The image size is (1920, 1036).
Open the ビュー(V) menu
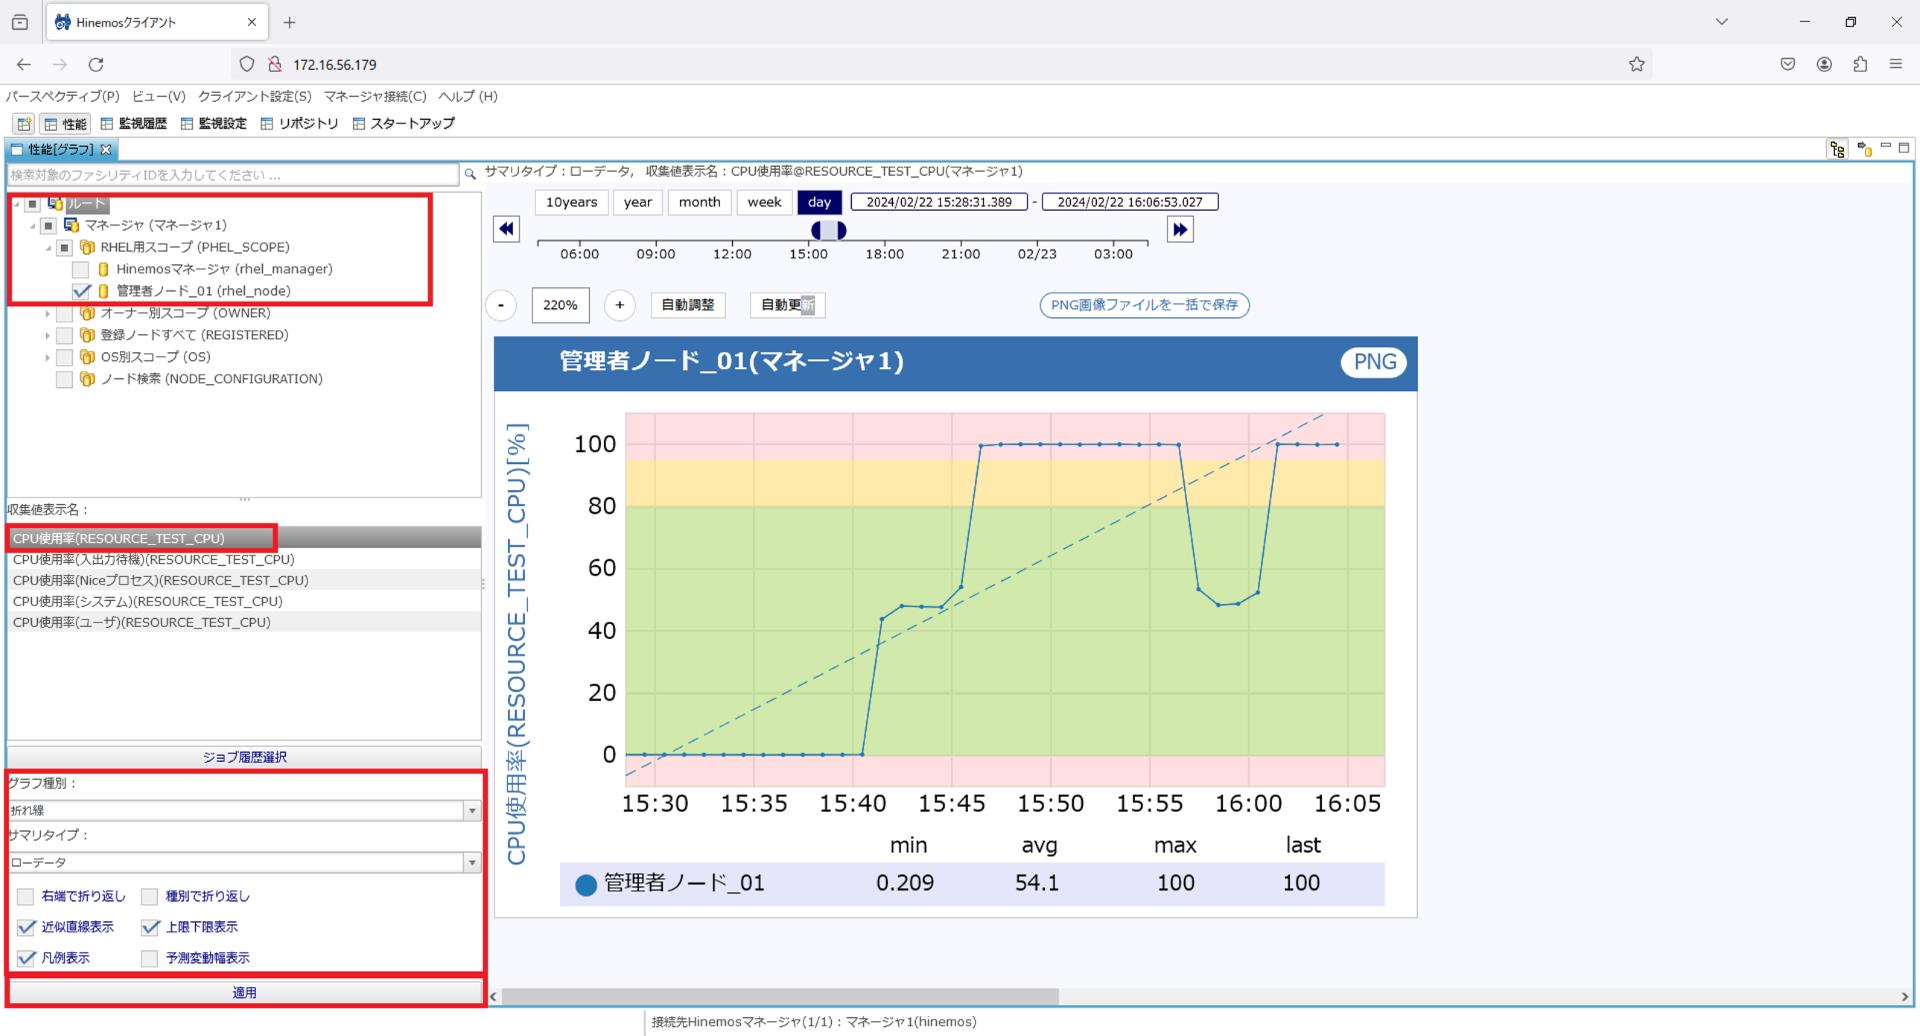(159, 96)
